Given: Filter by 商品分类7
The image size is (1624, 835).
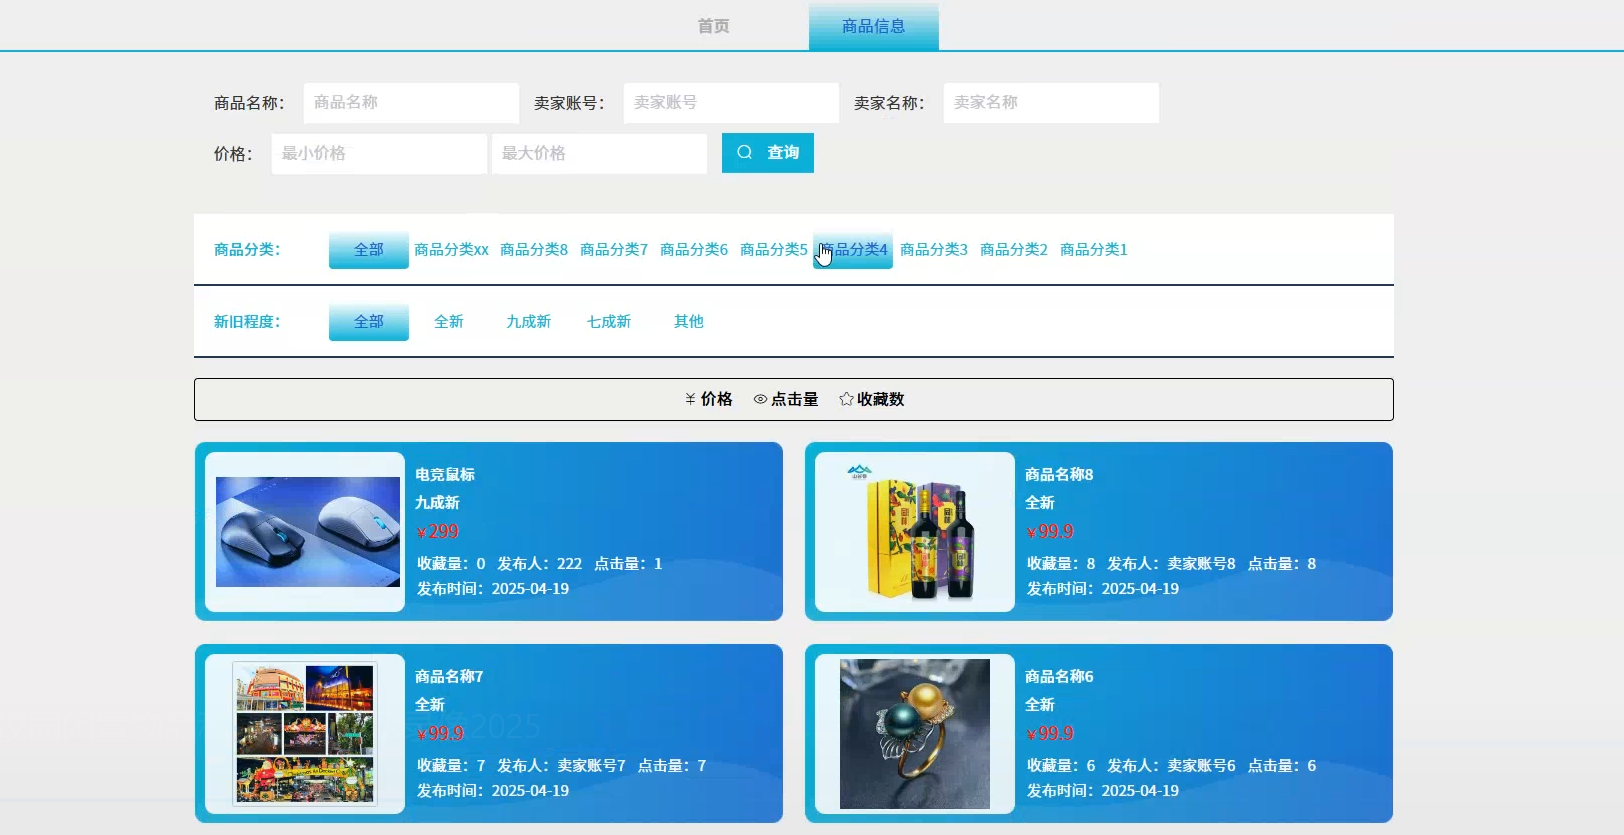Looking at the screenshot, I should point(614,250).
